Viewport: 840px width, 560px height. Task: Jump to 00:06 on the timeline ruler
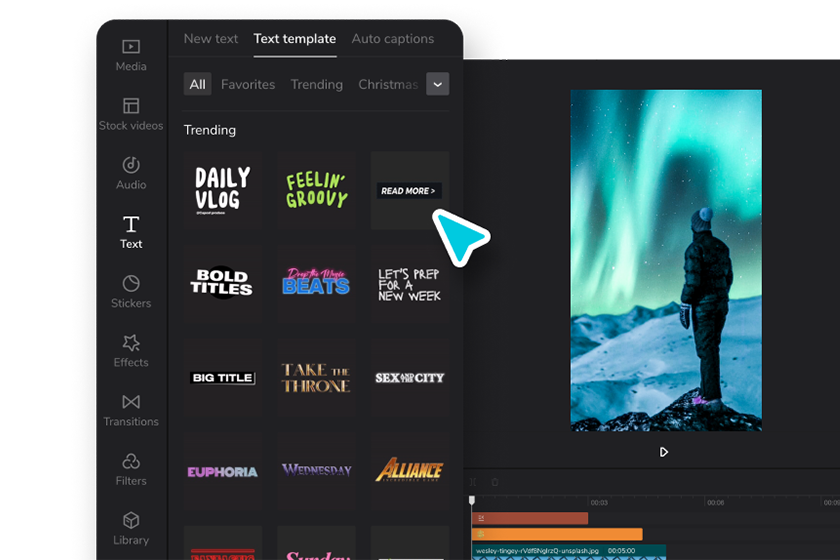pyautogui.click(x=716, y=503)
